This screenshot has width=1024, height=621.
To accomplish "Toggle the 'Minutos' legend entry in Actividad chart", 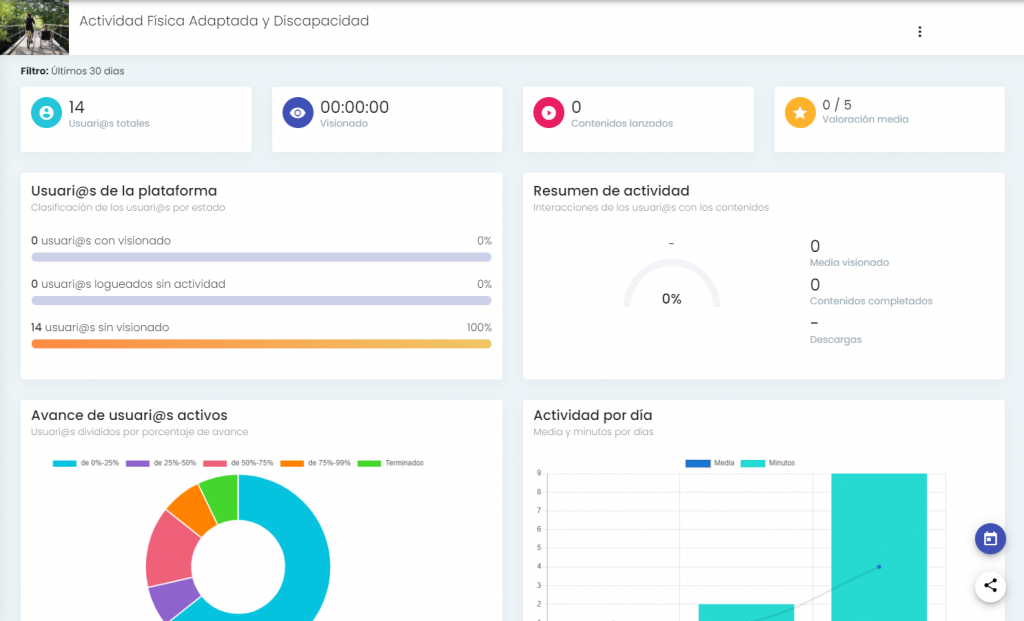I will tap(768, 463).
